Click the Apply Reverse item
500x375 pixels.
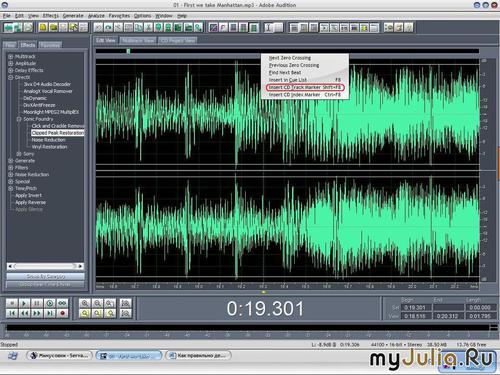coord(30,202)
